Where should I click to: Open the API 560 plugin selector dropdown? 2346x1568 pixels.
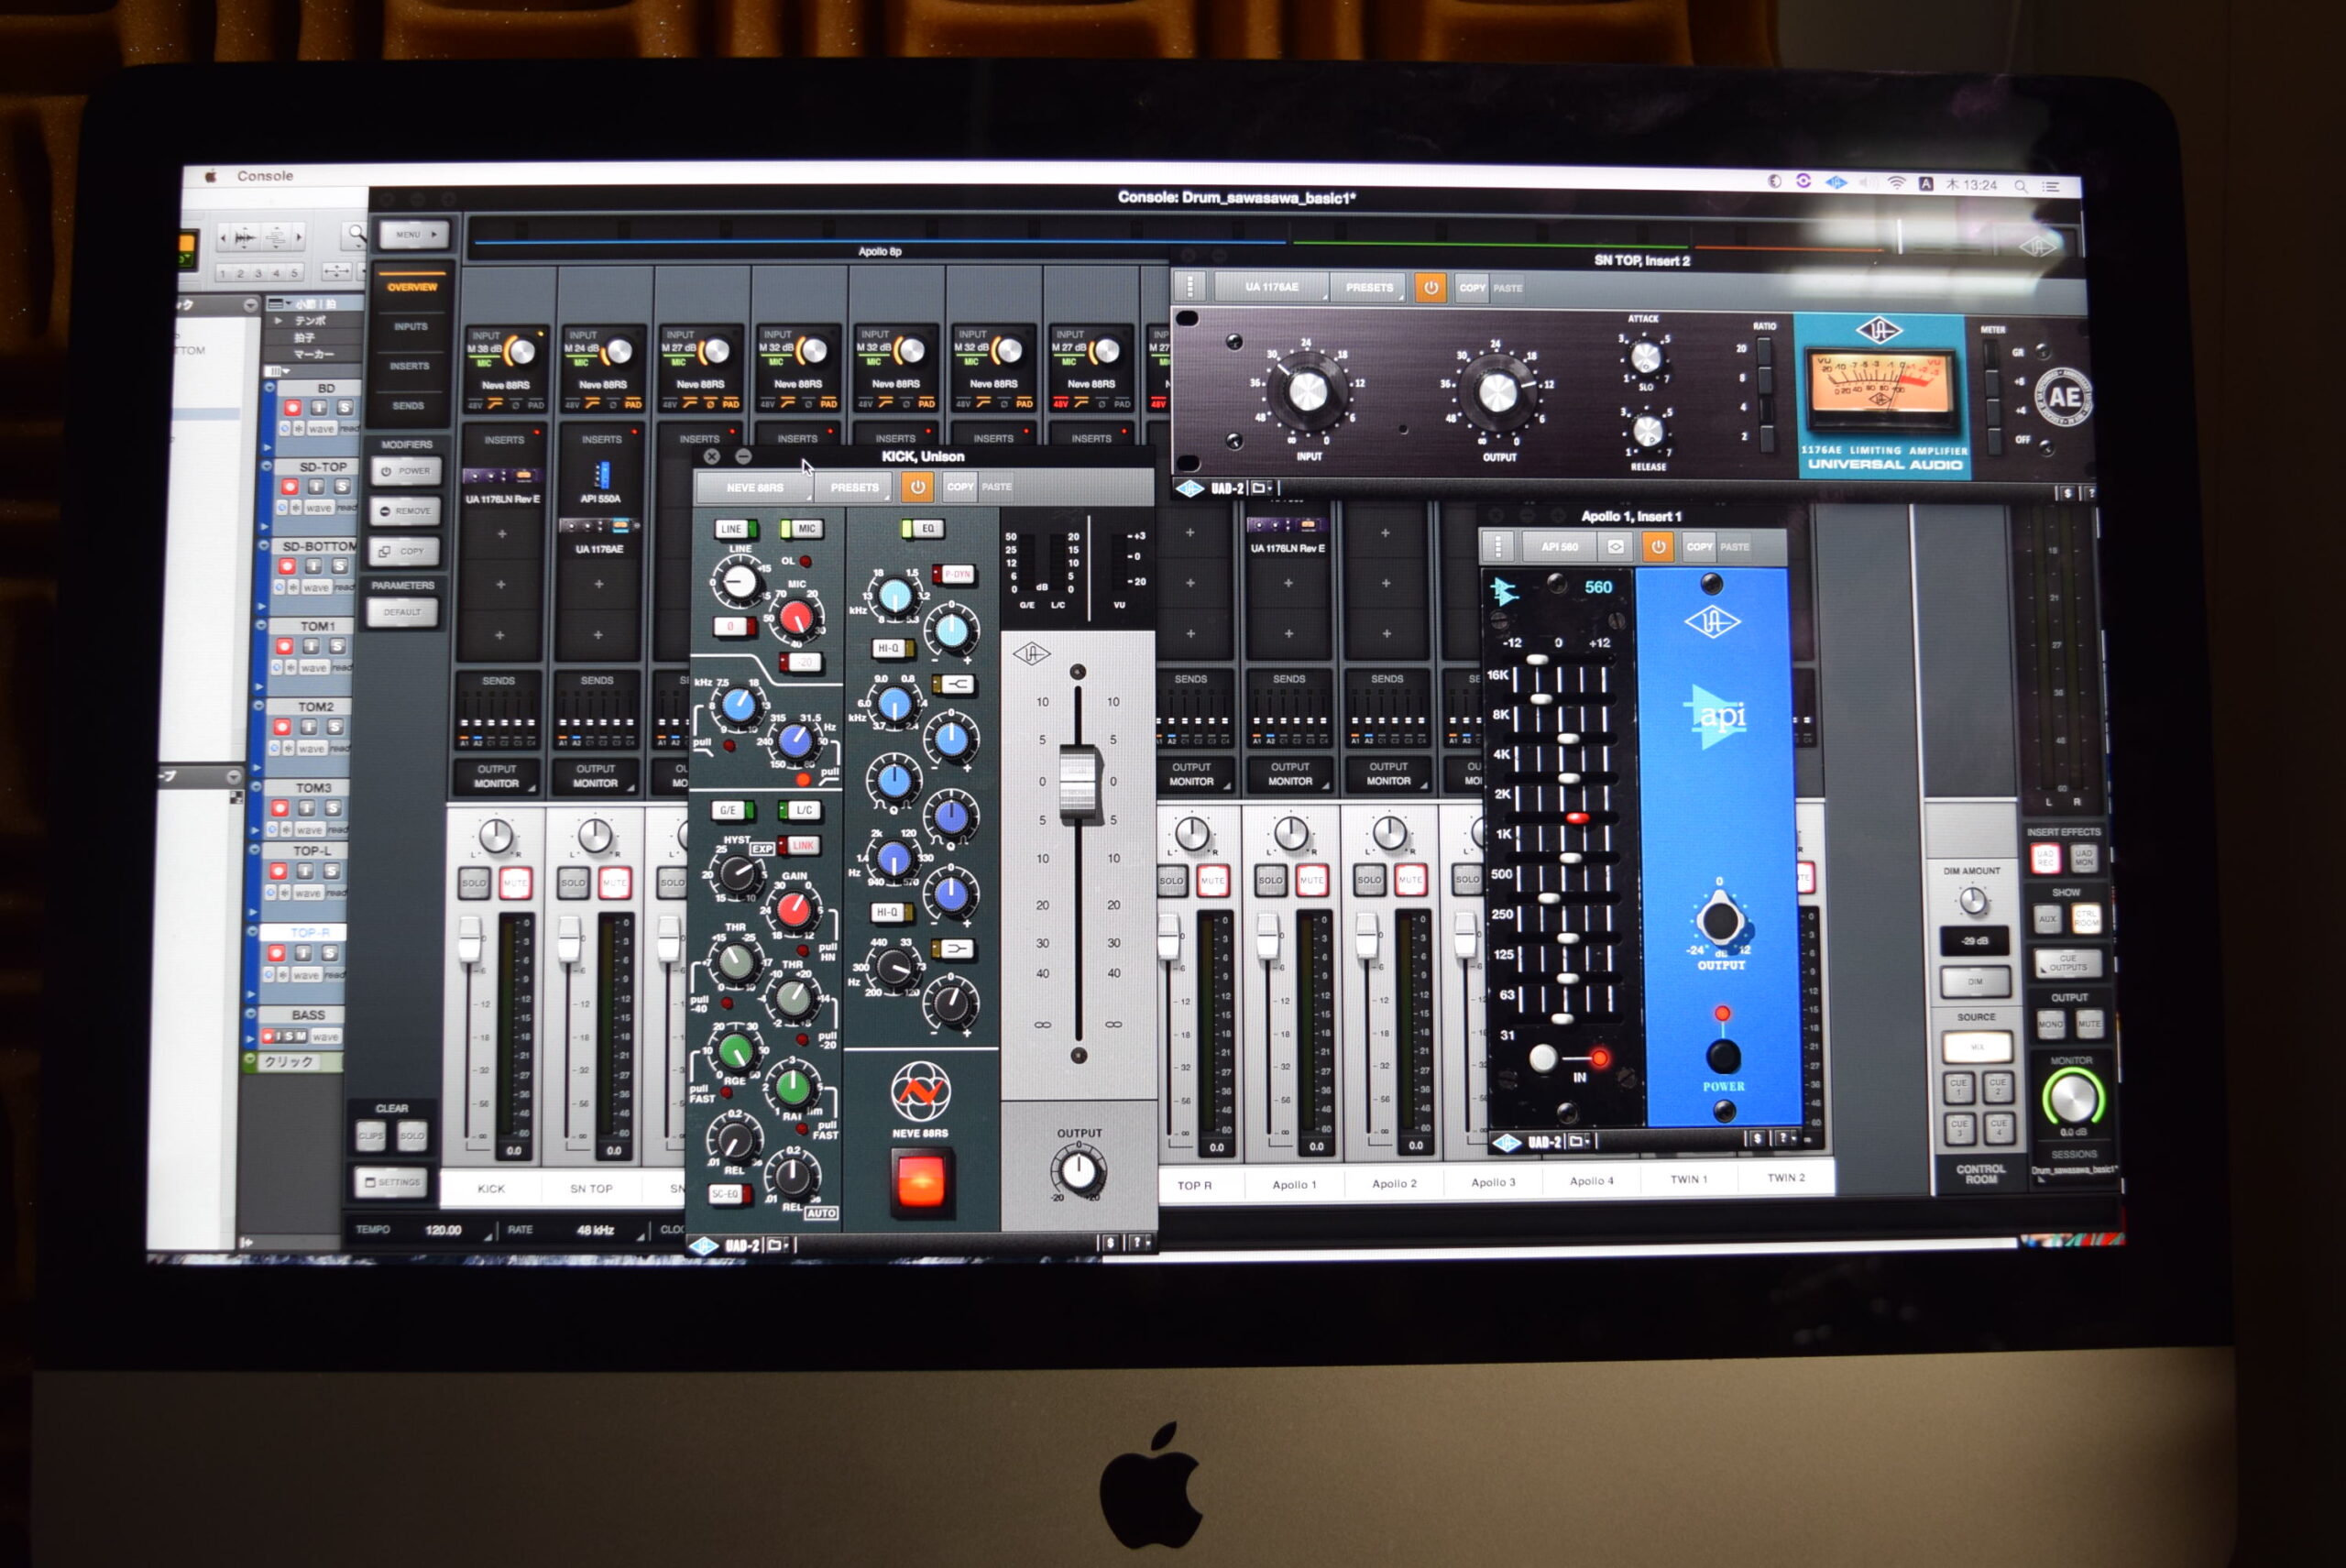(1560, 547)
